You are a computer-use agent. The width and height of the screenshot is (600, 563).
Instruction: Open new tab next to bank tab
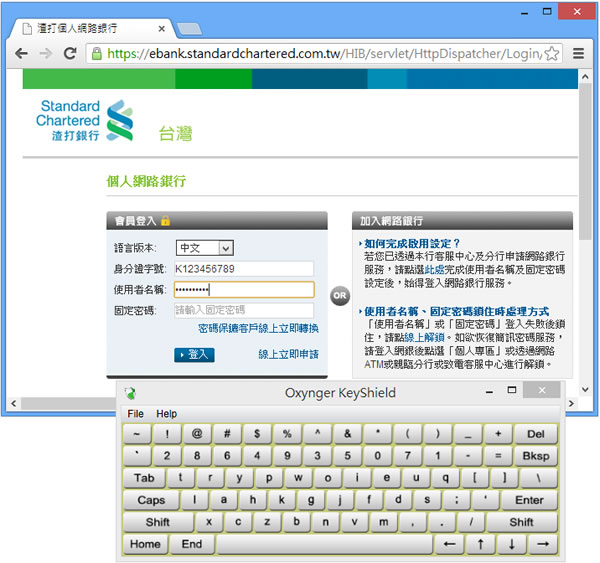[189, 27]
